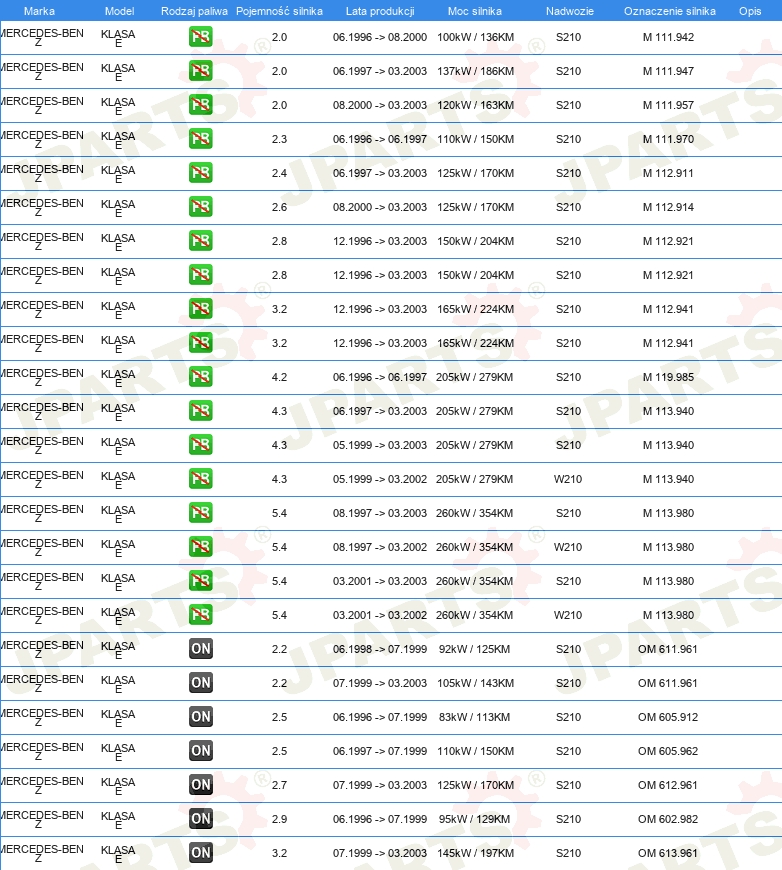Click the Moc silnika column header
Image resolution: width=782 pixels, height=870 pixels.
pos(475,11)
